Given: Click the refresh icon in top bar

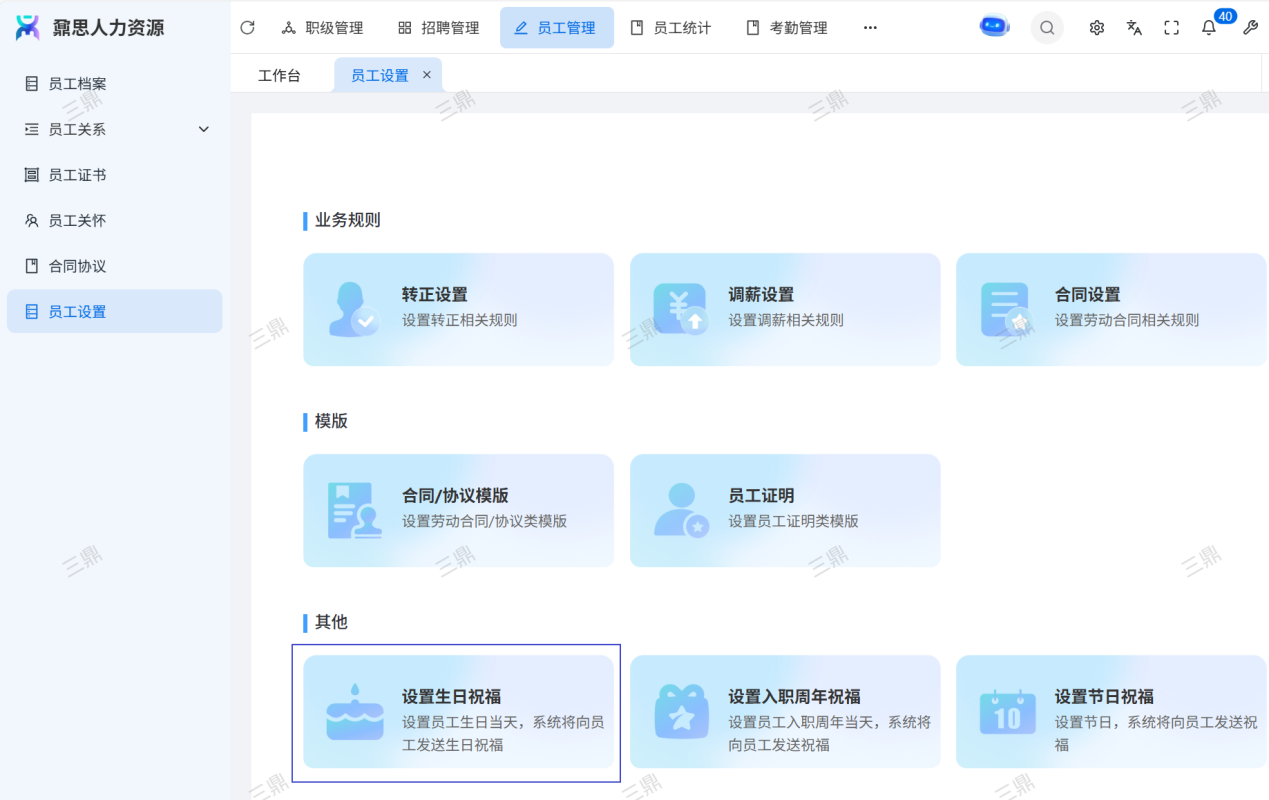Looking at the screenshot, I should point(248,28).
